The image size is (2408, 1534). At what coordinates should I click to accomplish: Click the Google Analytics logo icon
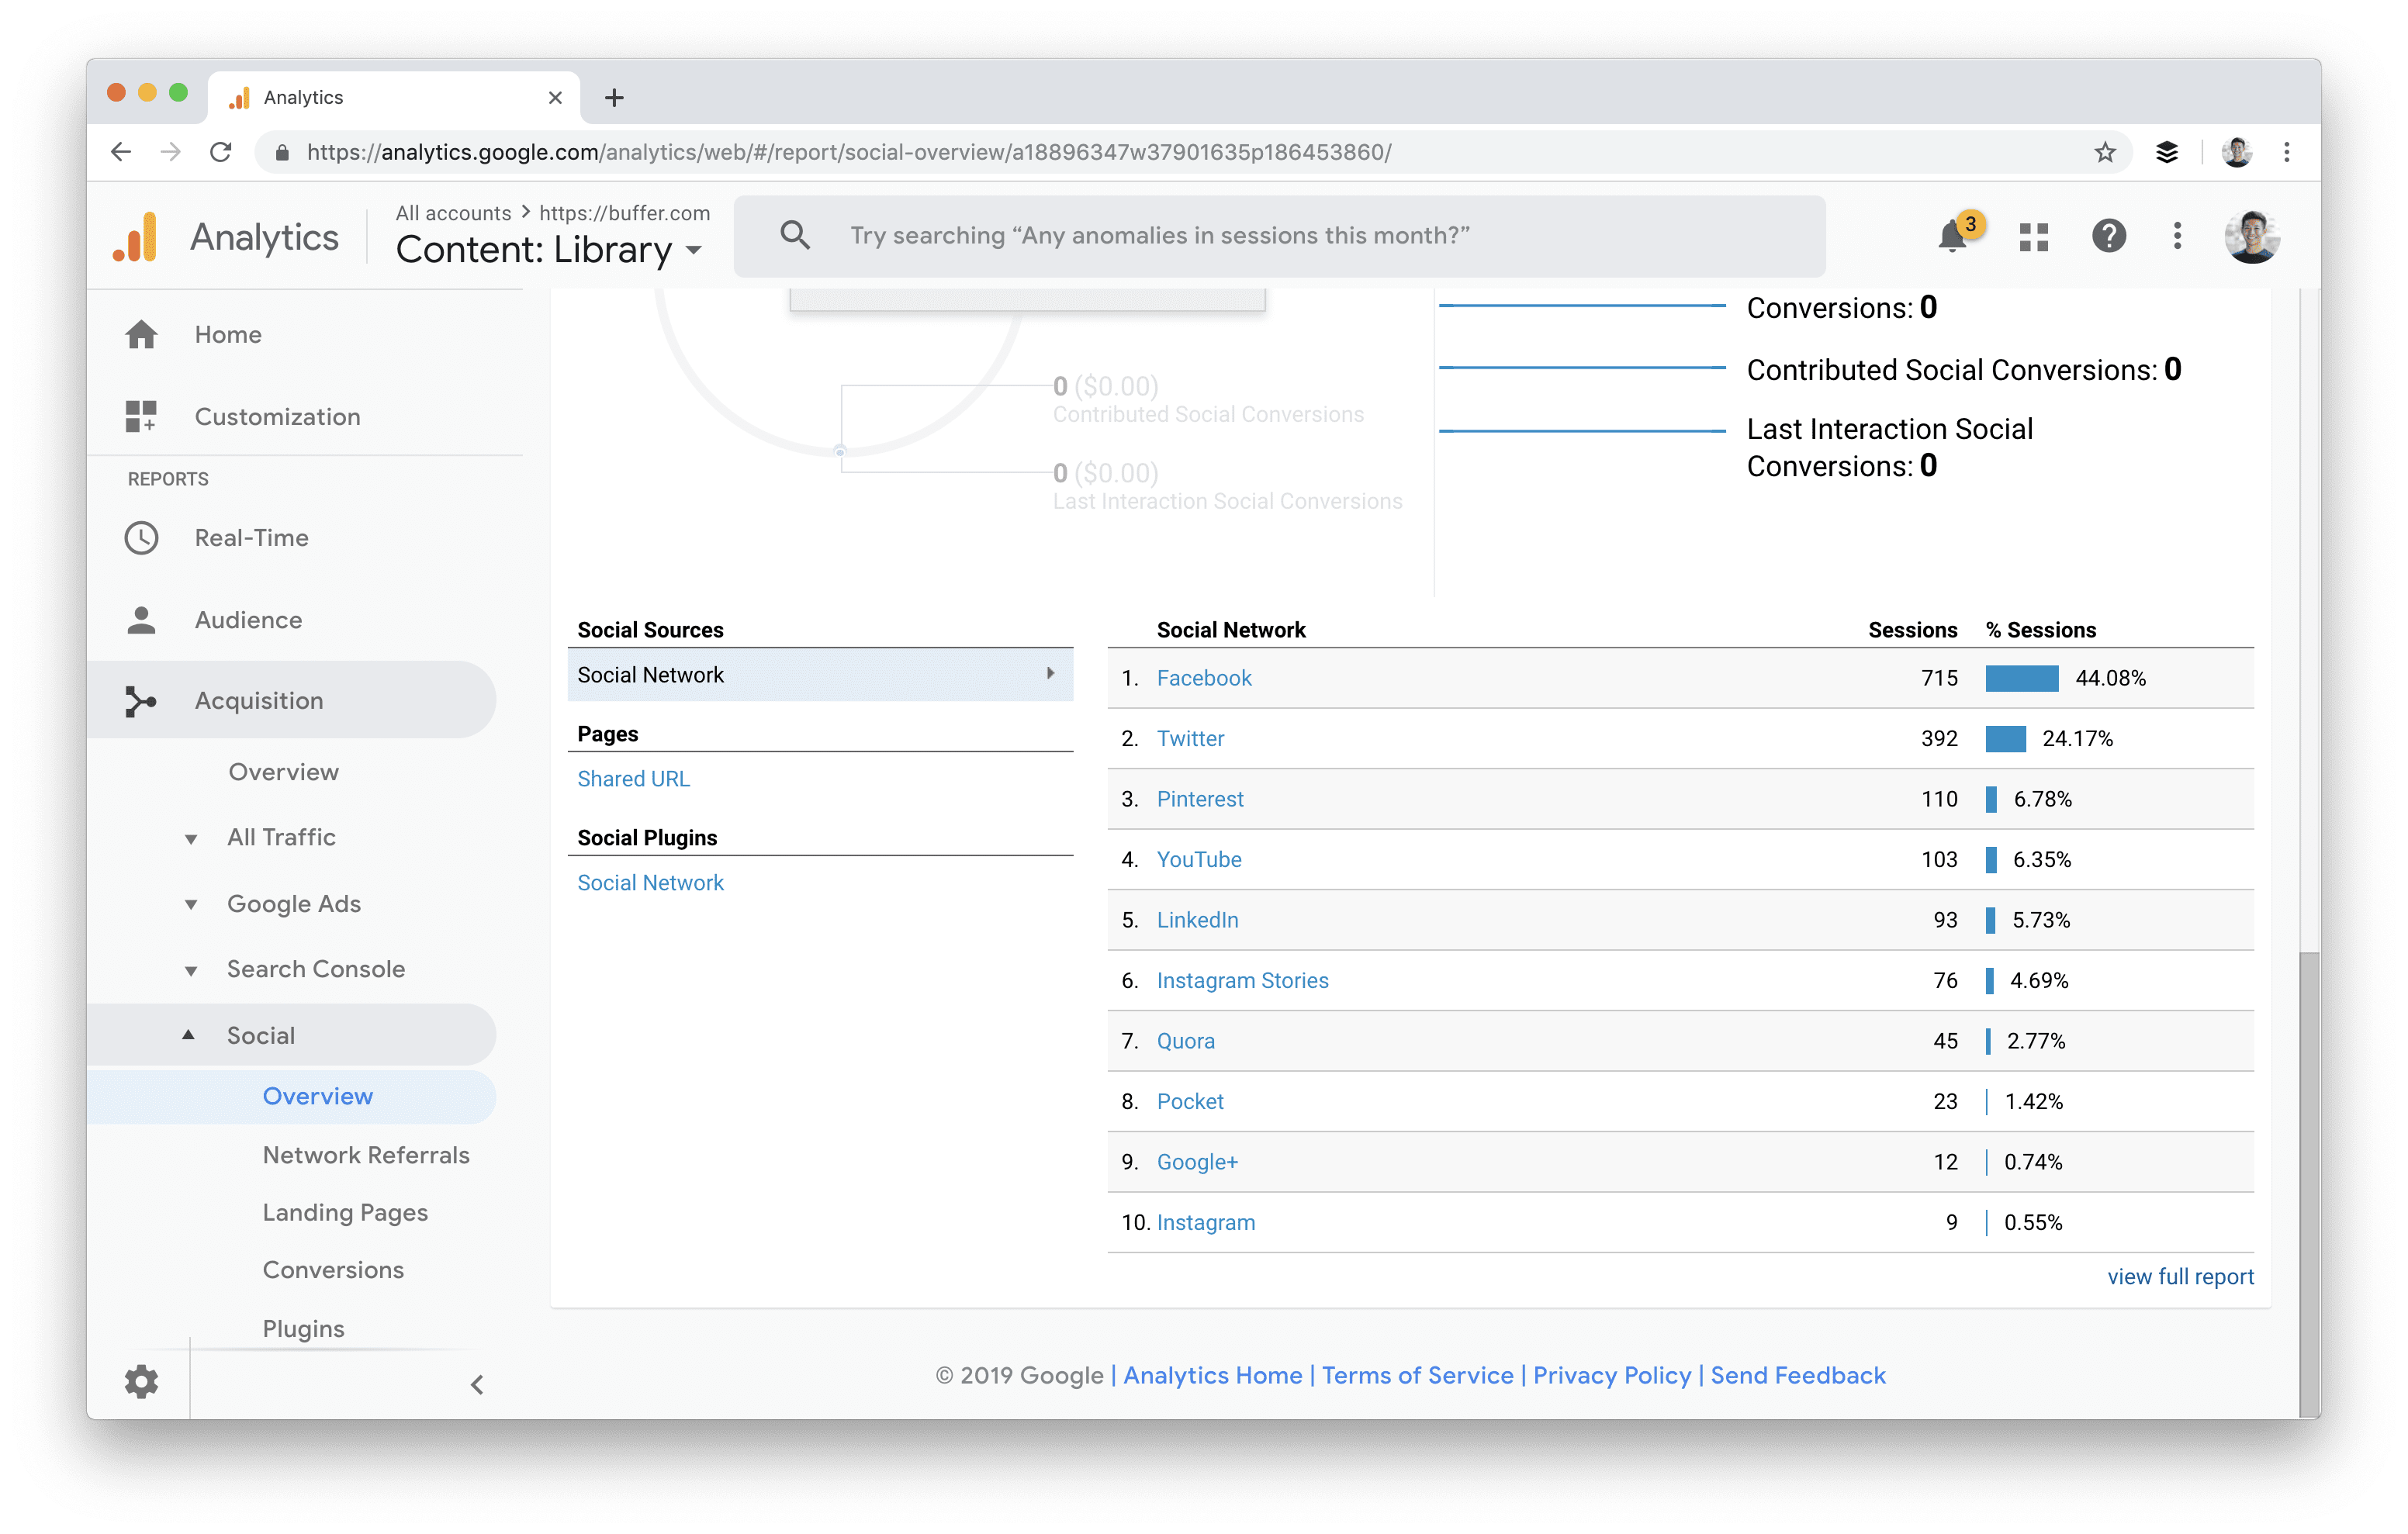[136, 237]
